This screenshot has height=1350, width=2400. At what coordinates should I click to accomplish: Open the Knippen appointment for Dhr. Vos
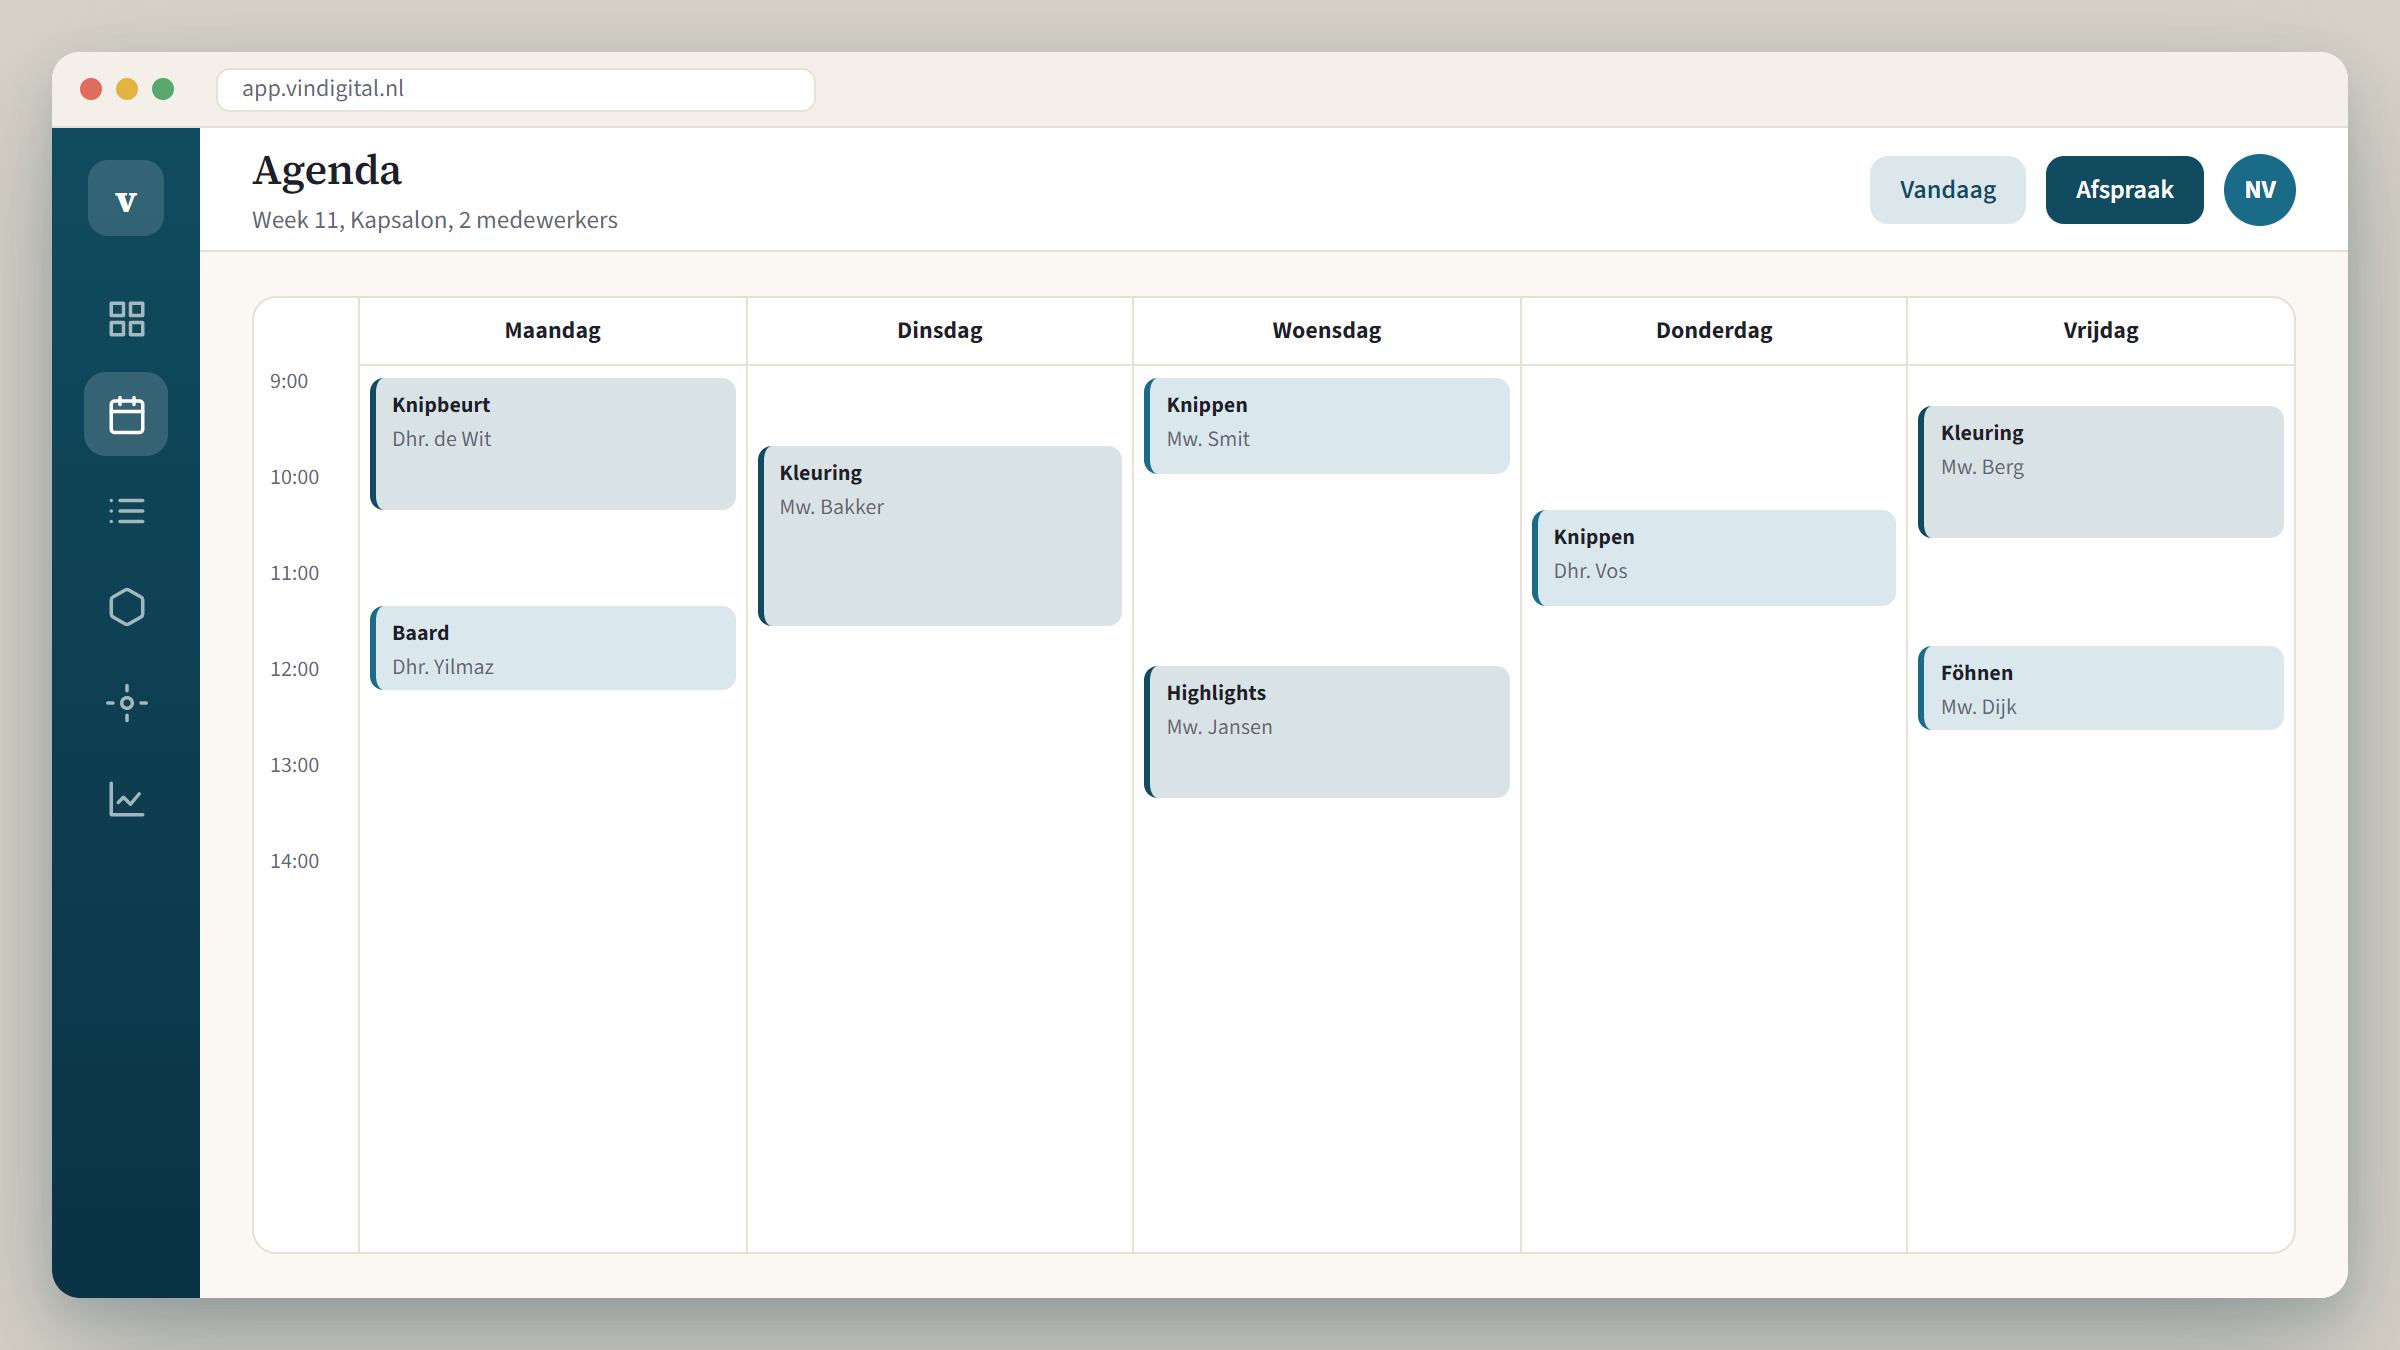coord(1714,557)
